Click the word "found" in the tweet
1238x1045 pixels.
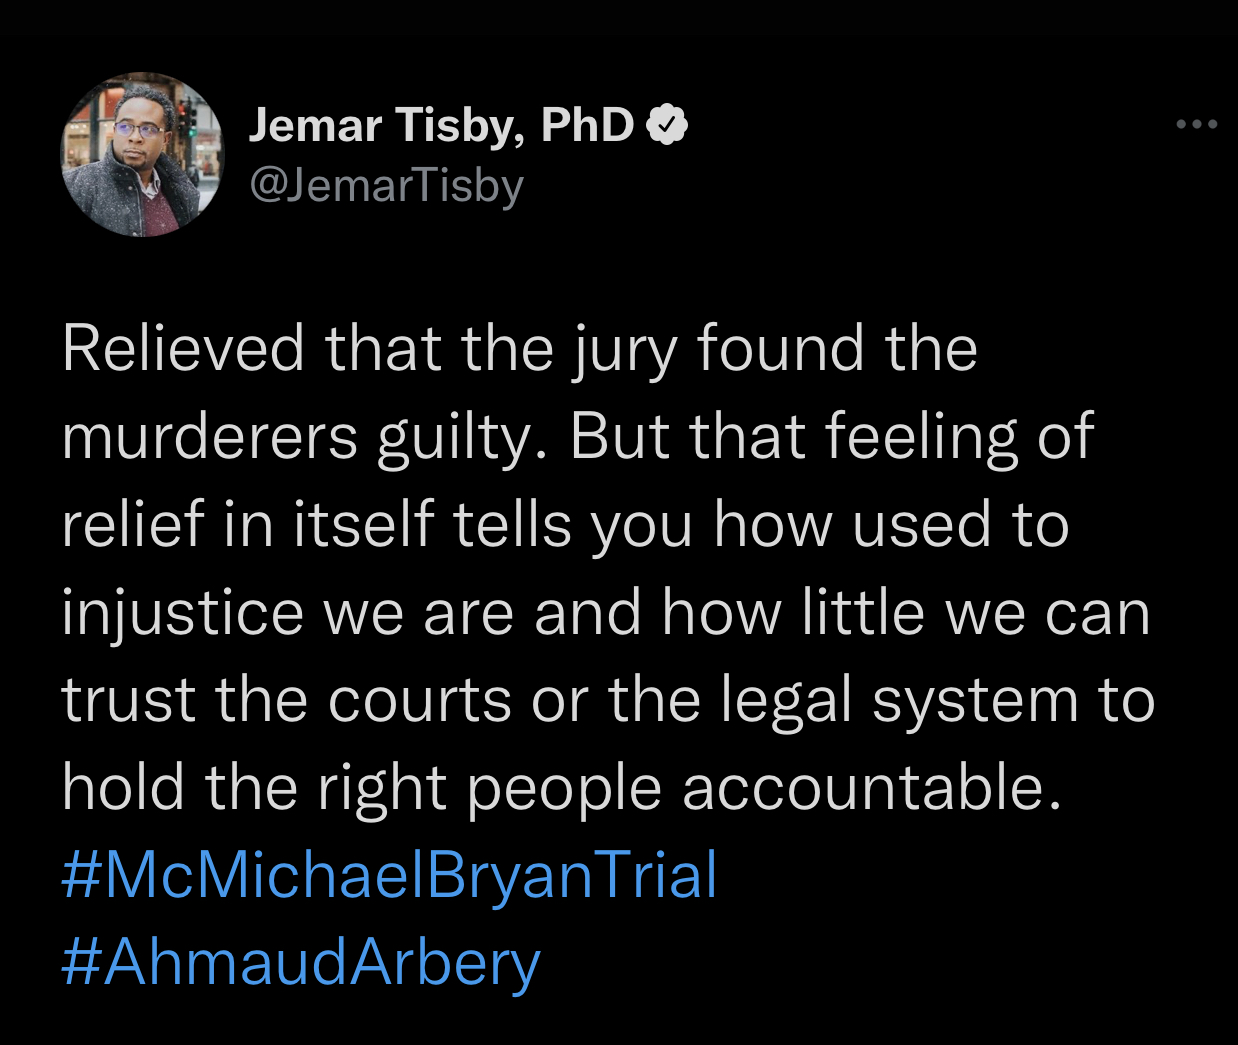(x=780, y=349)
